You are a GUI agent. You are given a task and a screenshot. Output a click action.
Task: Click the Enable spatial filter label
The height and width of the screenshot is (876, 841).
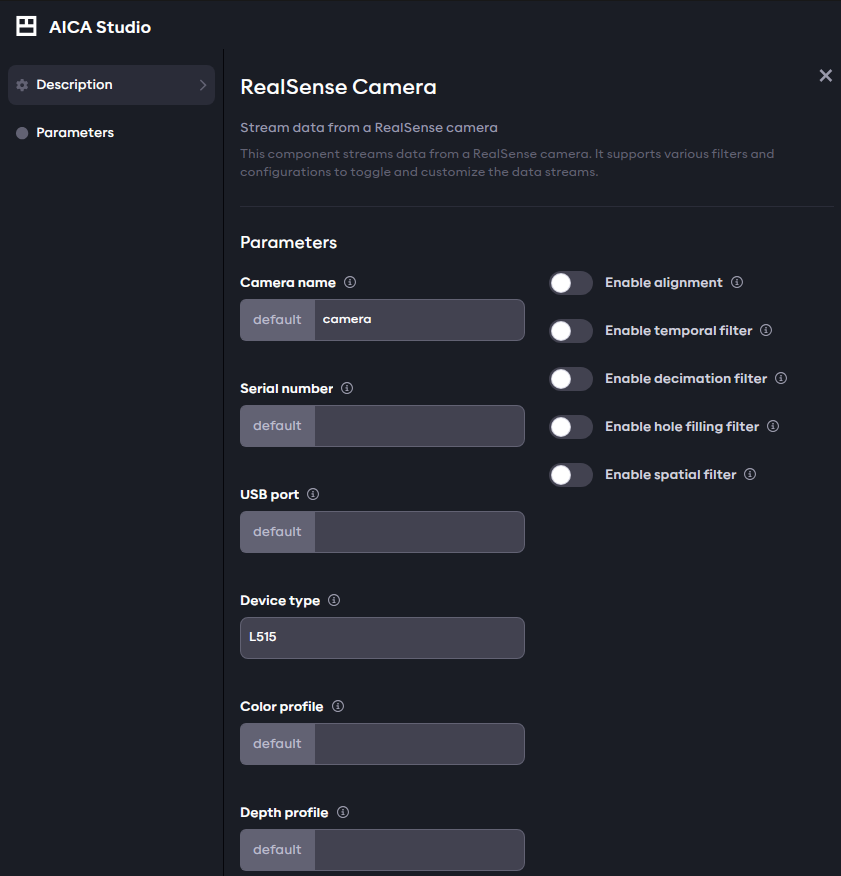(x=671, y=475)
